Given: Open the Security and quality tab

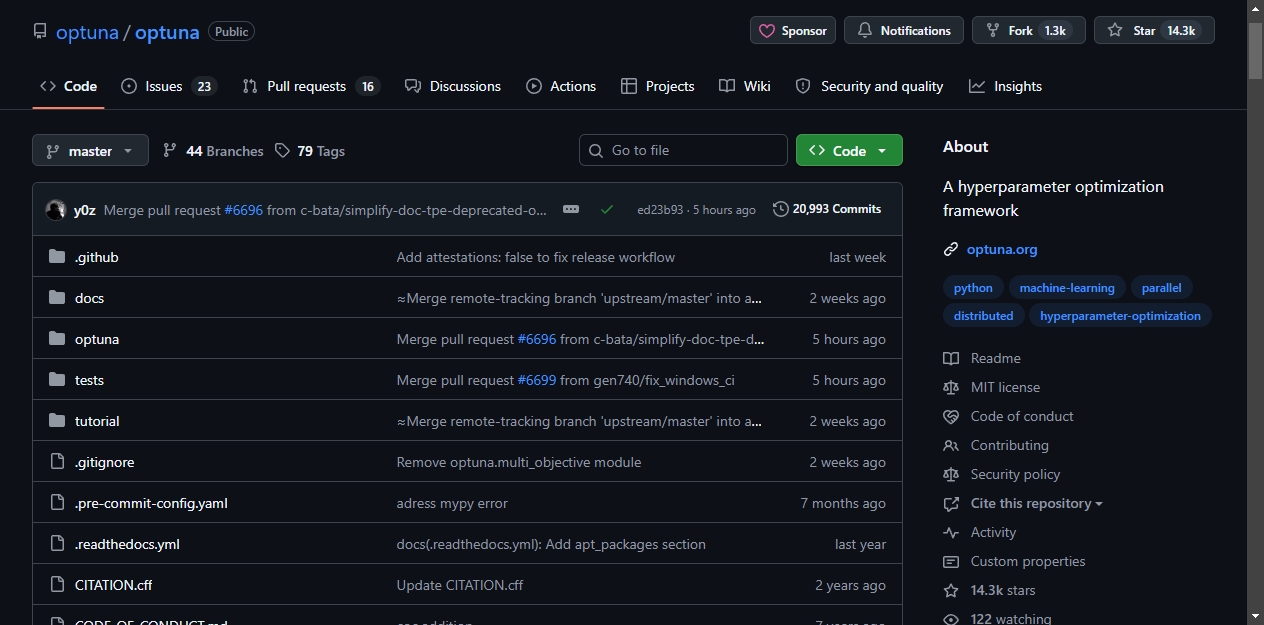Looking at the screenshot, I should click(869, 86).
